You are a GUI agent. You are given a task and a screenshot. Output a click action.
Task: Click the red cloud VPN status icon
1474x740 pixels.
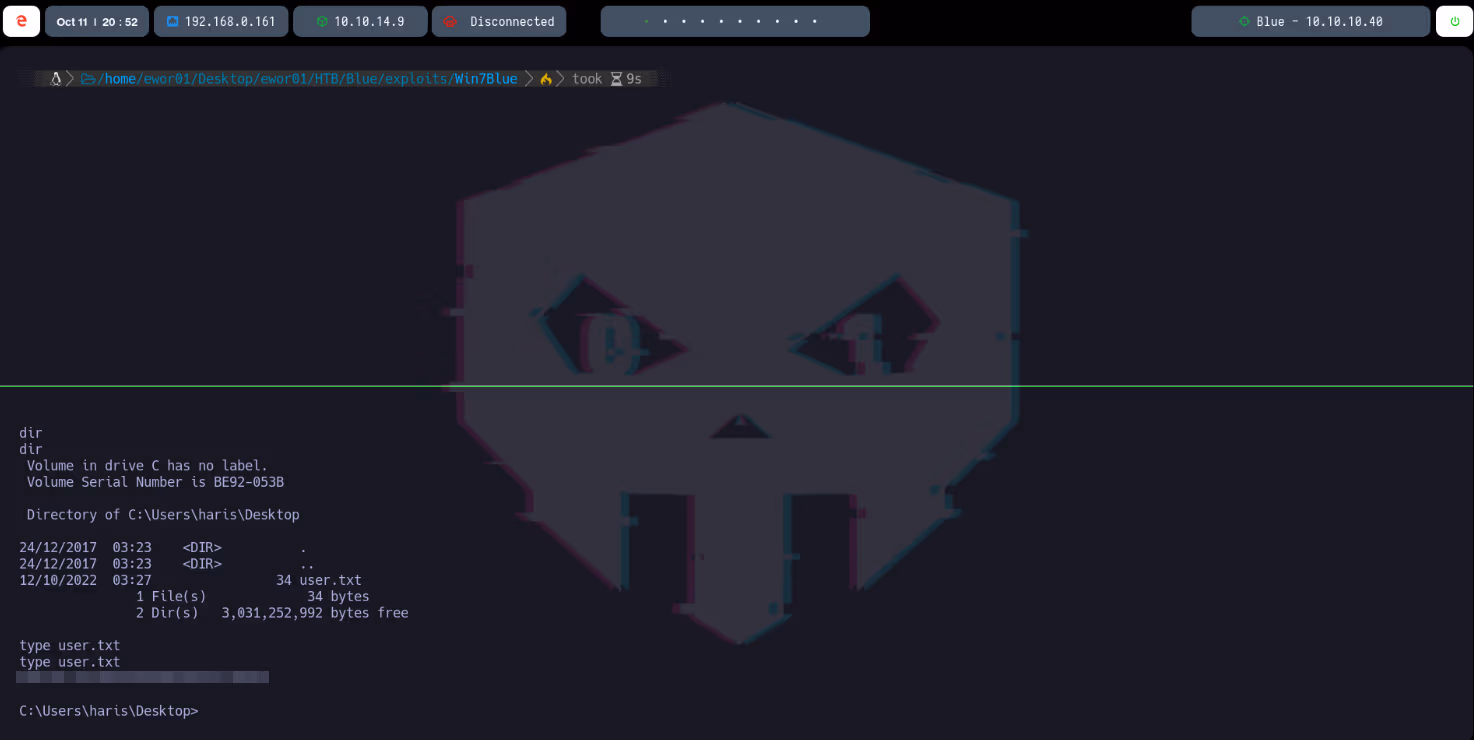pos(450,21)
